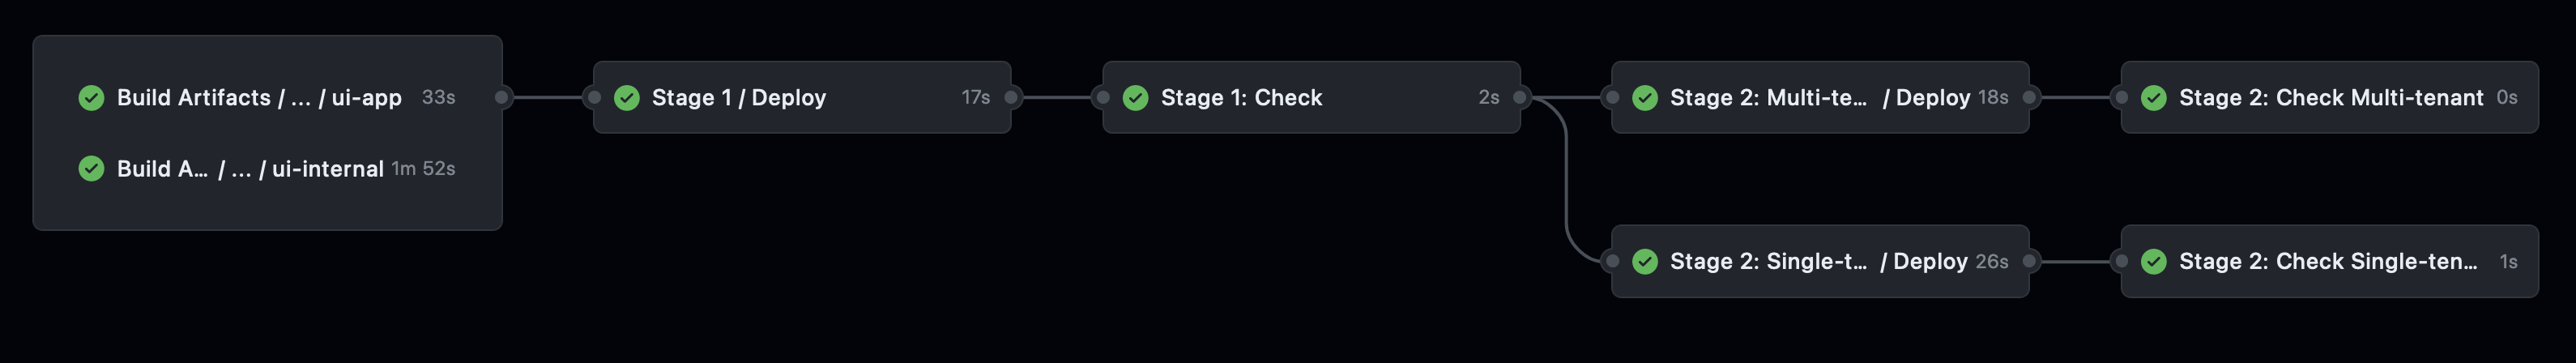2576x363 pixels.
Task: Open the Stage 1 / Deploy job
Action: [739, 98]
